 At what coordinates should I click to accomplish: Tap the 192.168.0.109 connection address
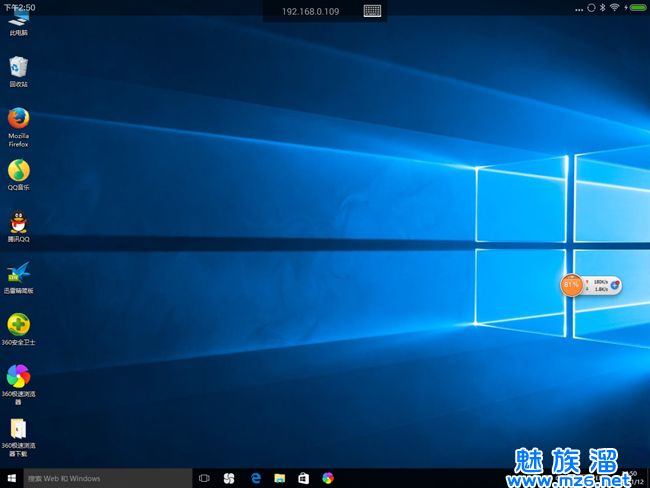coord(310,12)
